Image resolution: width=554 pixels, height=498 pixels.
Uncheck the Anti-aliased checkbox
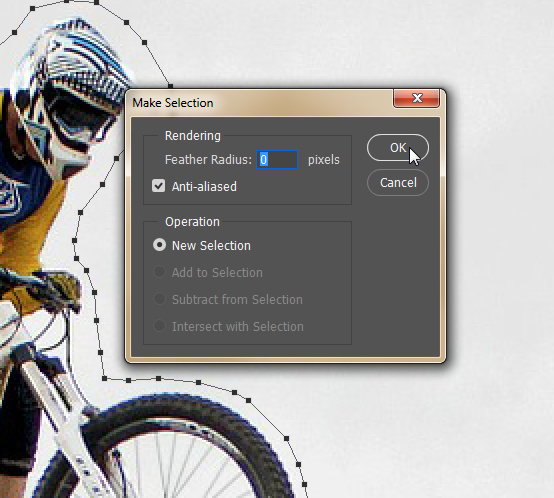point(158,186)
